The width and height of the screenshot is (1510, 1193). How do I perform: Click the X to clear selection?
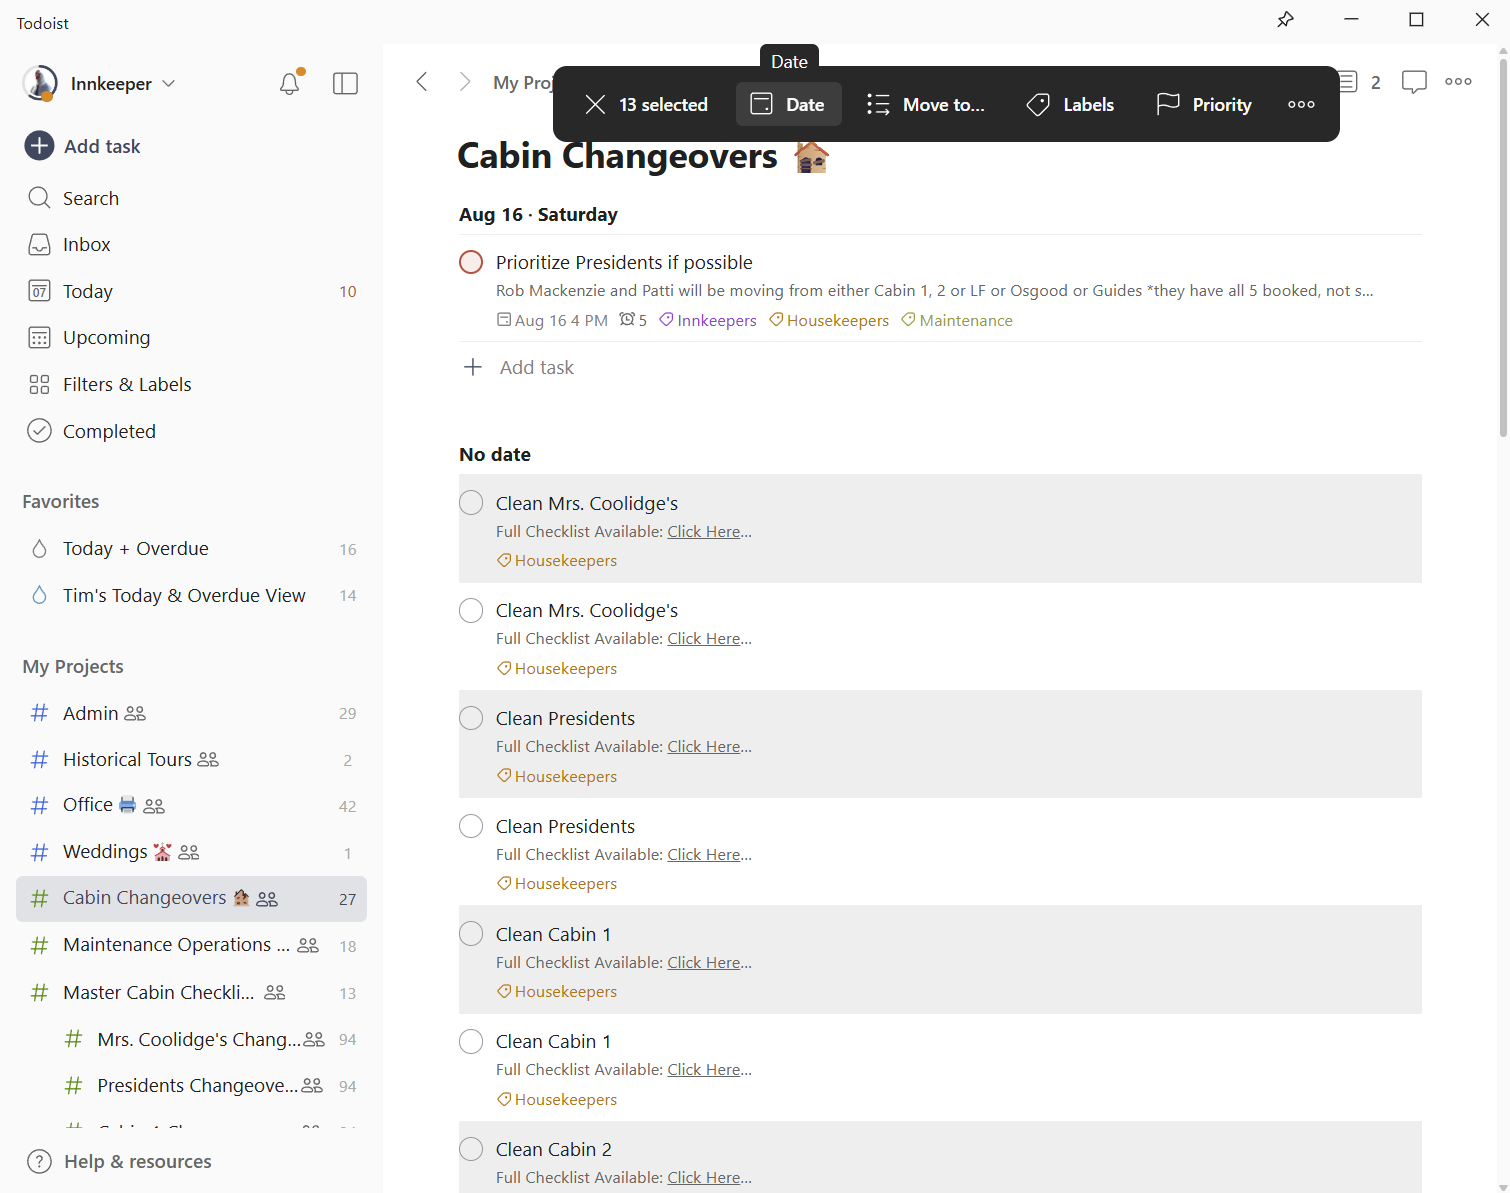[595, 105]
